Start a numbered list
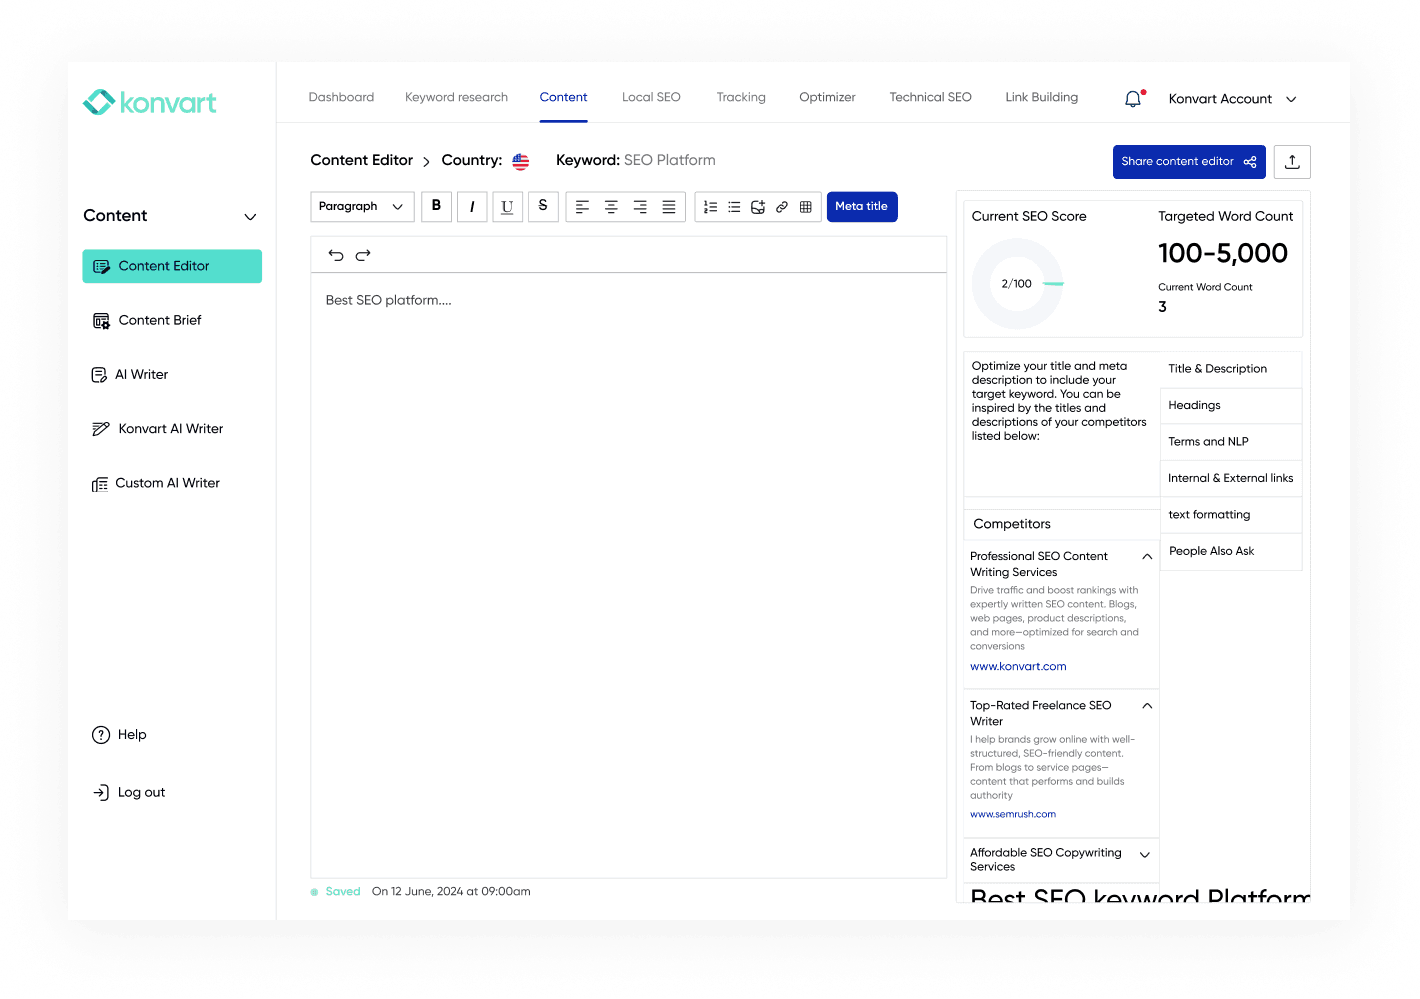1420x999 pixels. (710, 207)
